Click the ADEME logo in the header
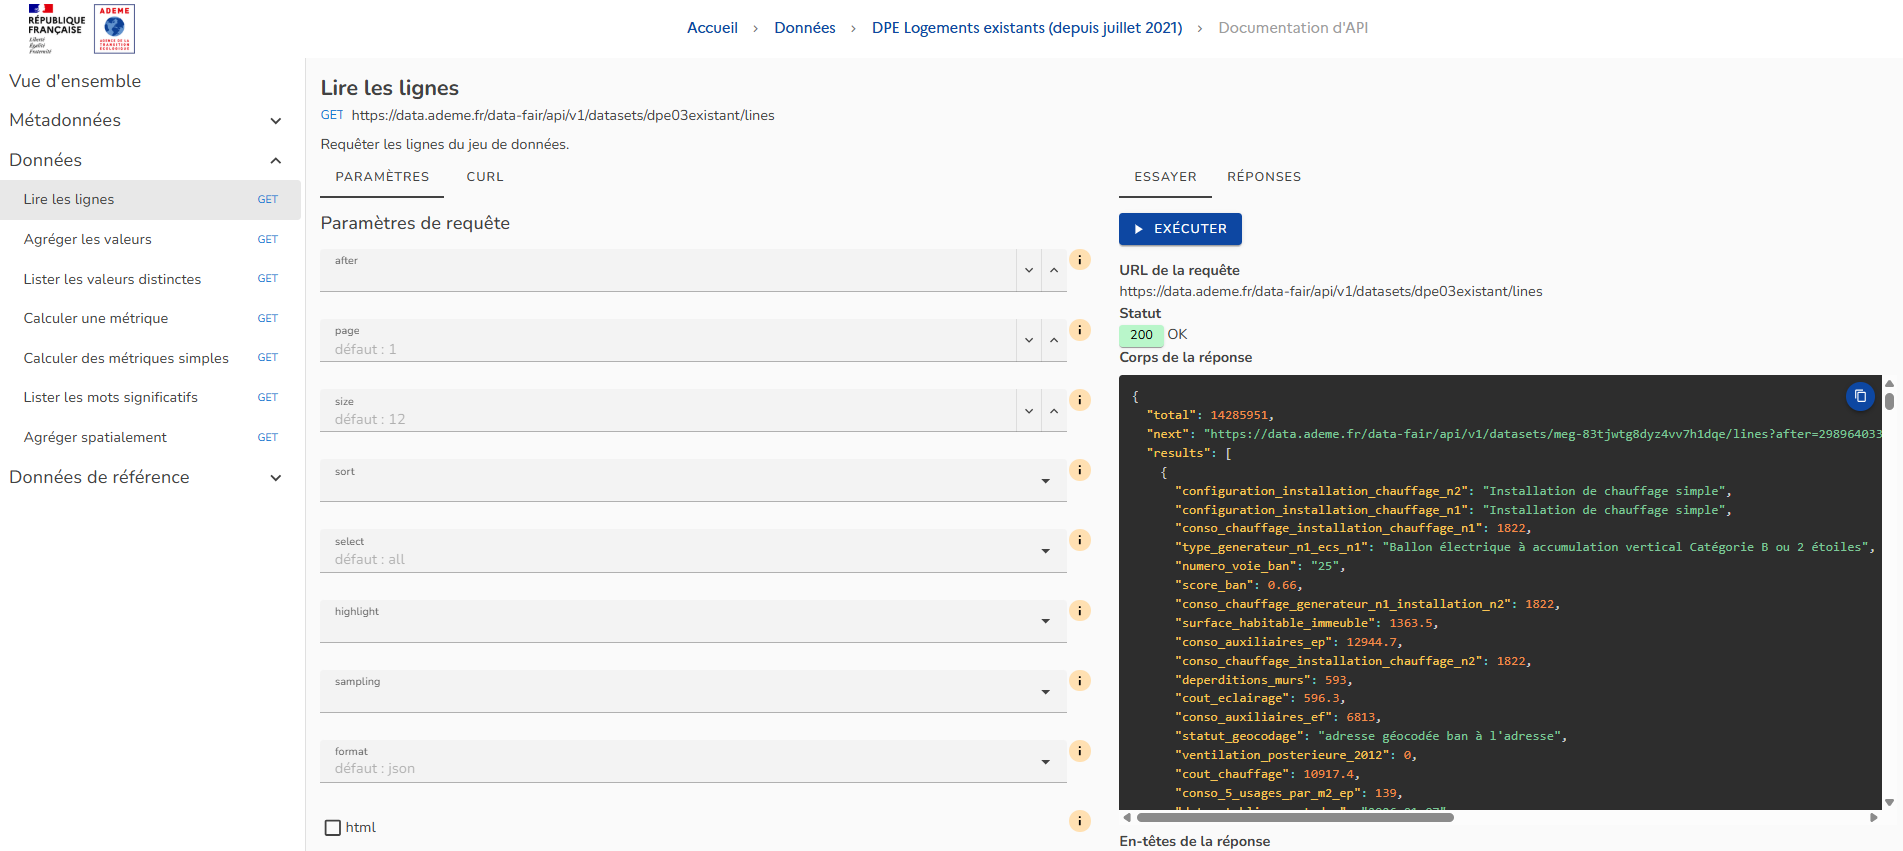This screenshot has height=851, width=1903. point(114,29)
